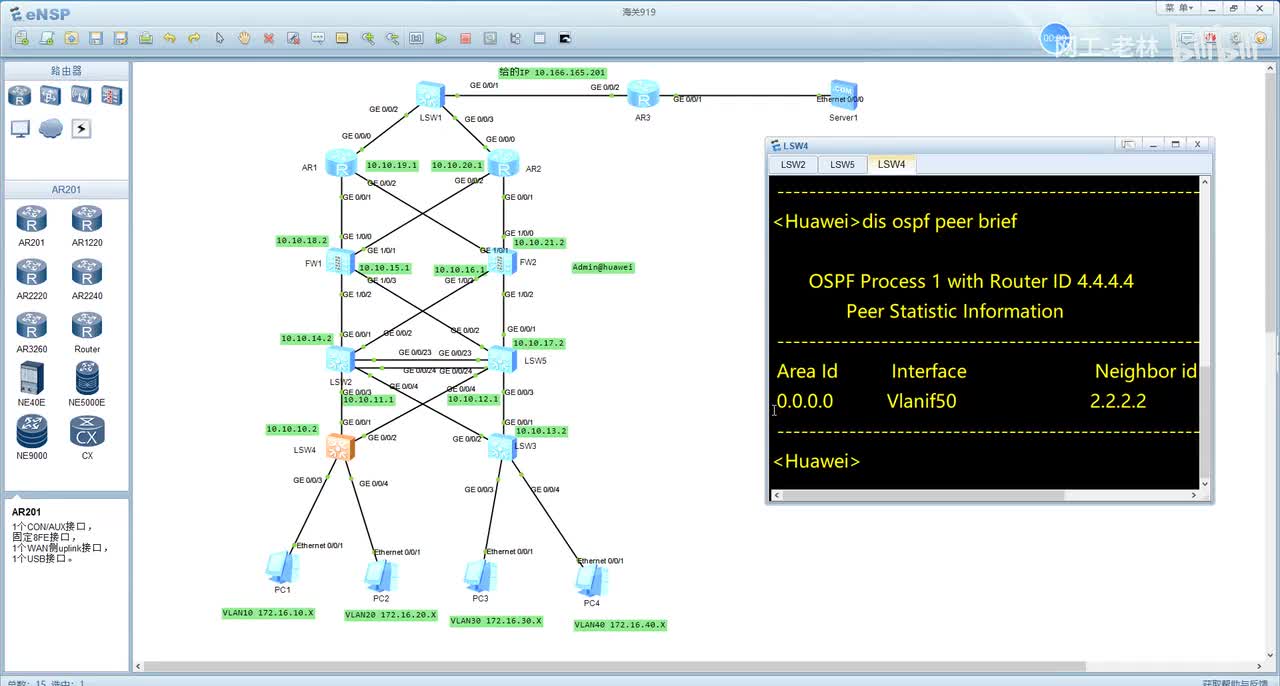Select the Wireless device category icon
Viewport: 1280px width, 686px height.
pos(81,96)
